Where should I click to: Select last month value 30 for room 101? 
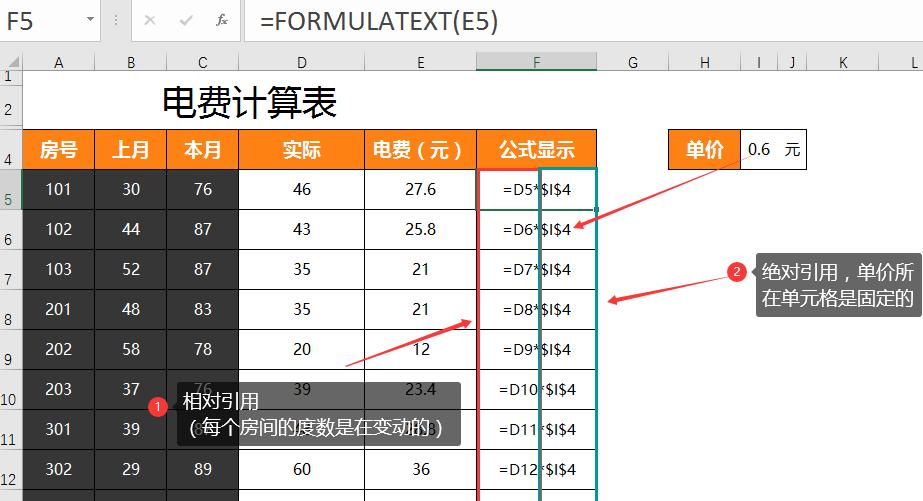click(131, 189)
